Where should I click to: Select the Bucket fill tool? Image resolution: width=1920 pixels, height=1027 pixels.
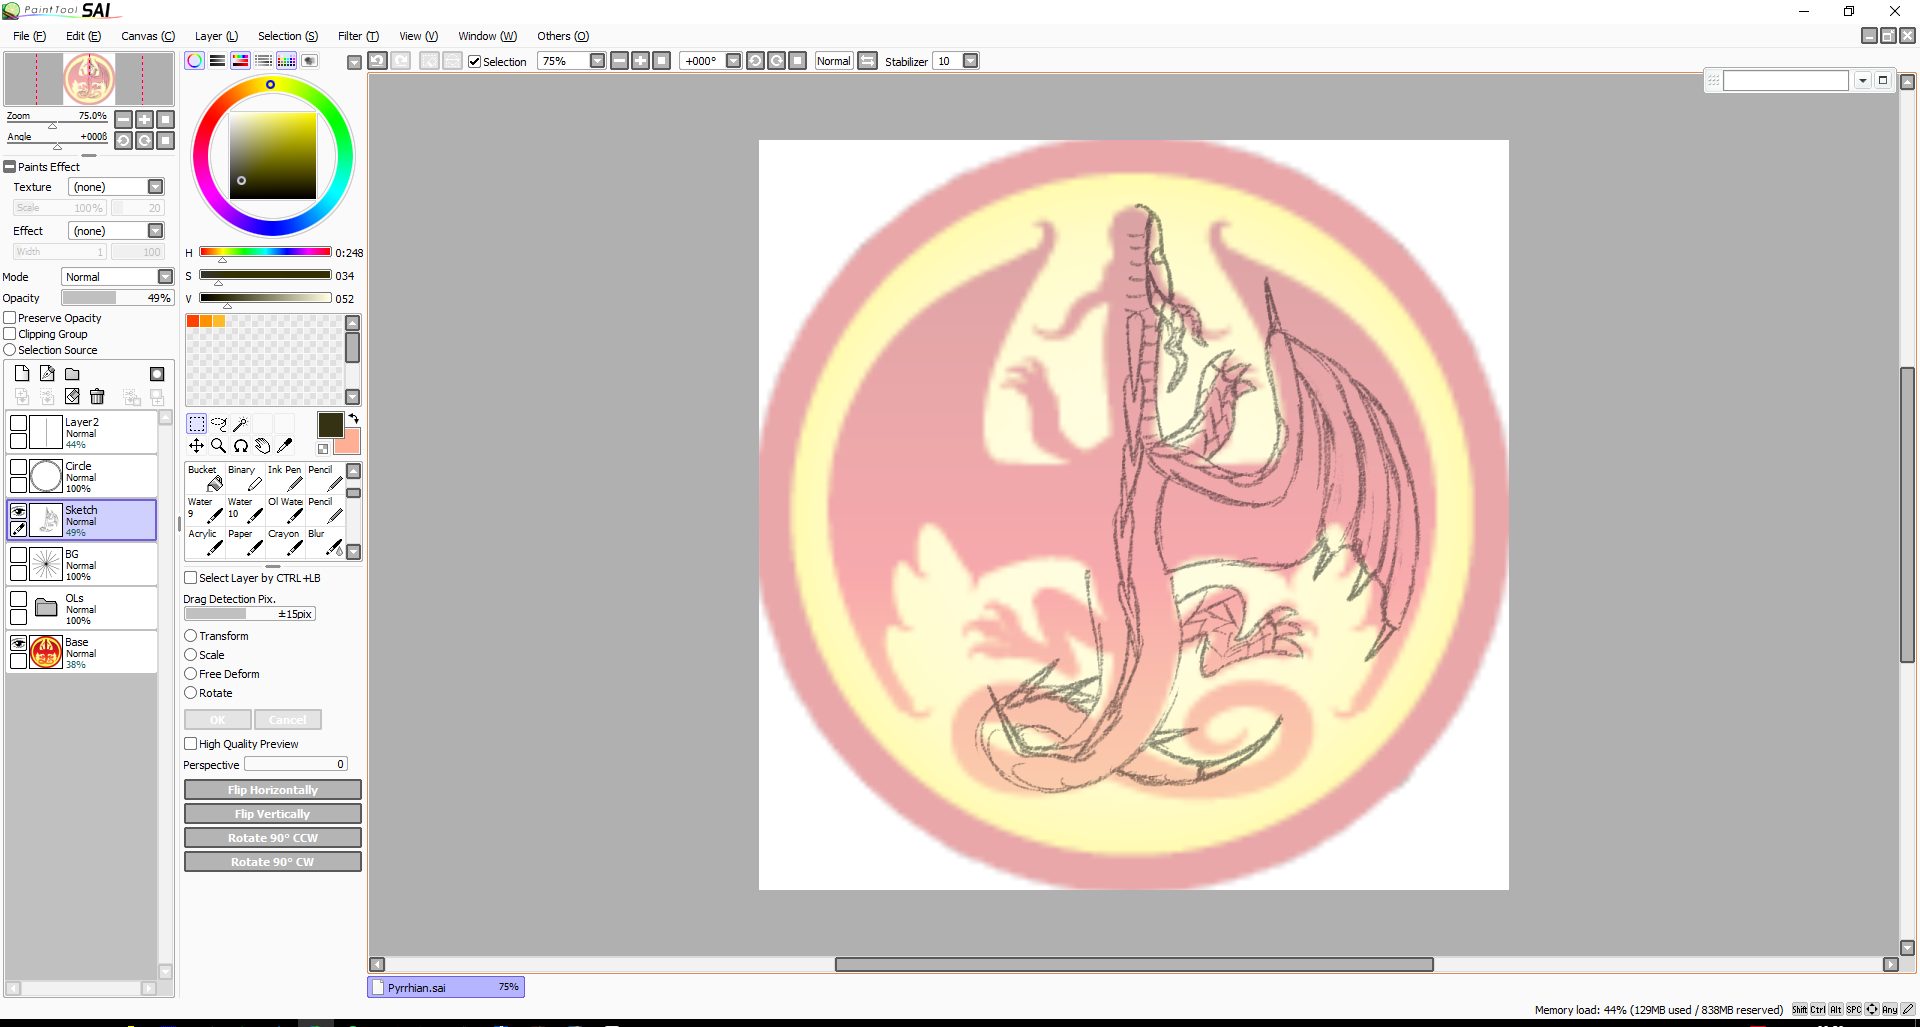[205, 478]
